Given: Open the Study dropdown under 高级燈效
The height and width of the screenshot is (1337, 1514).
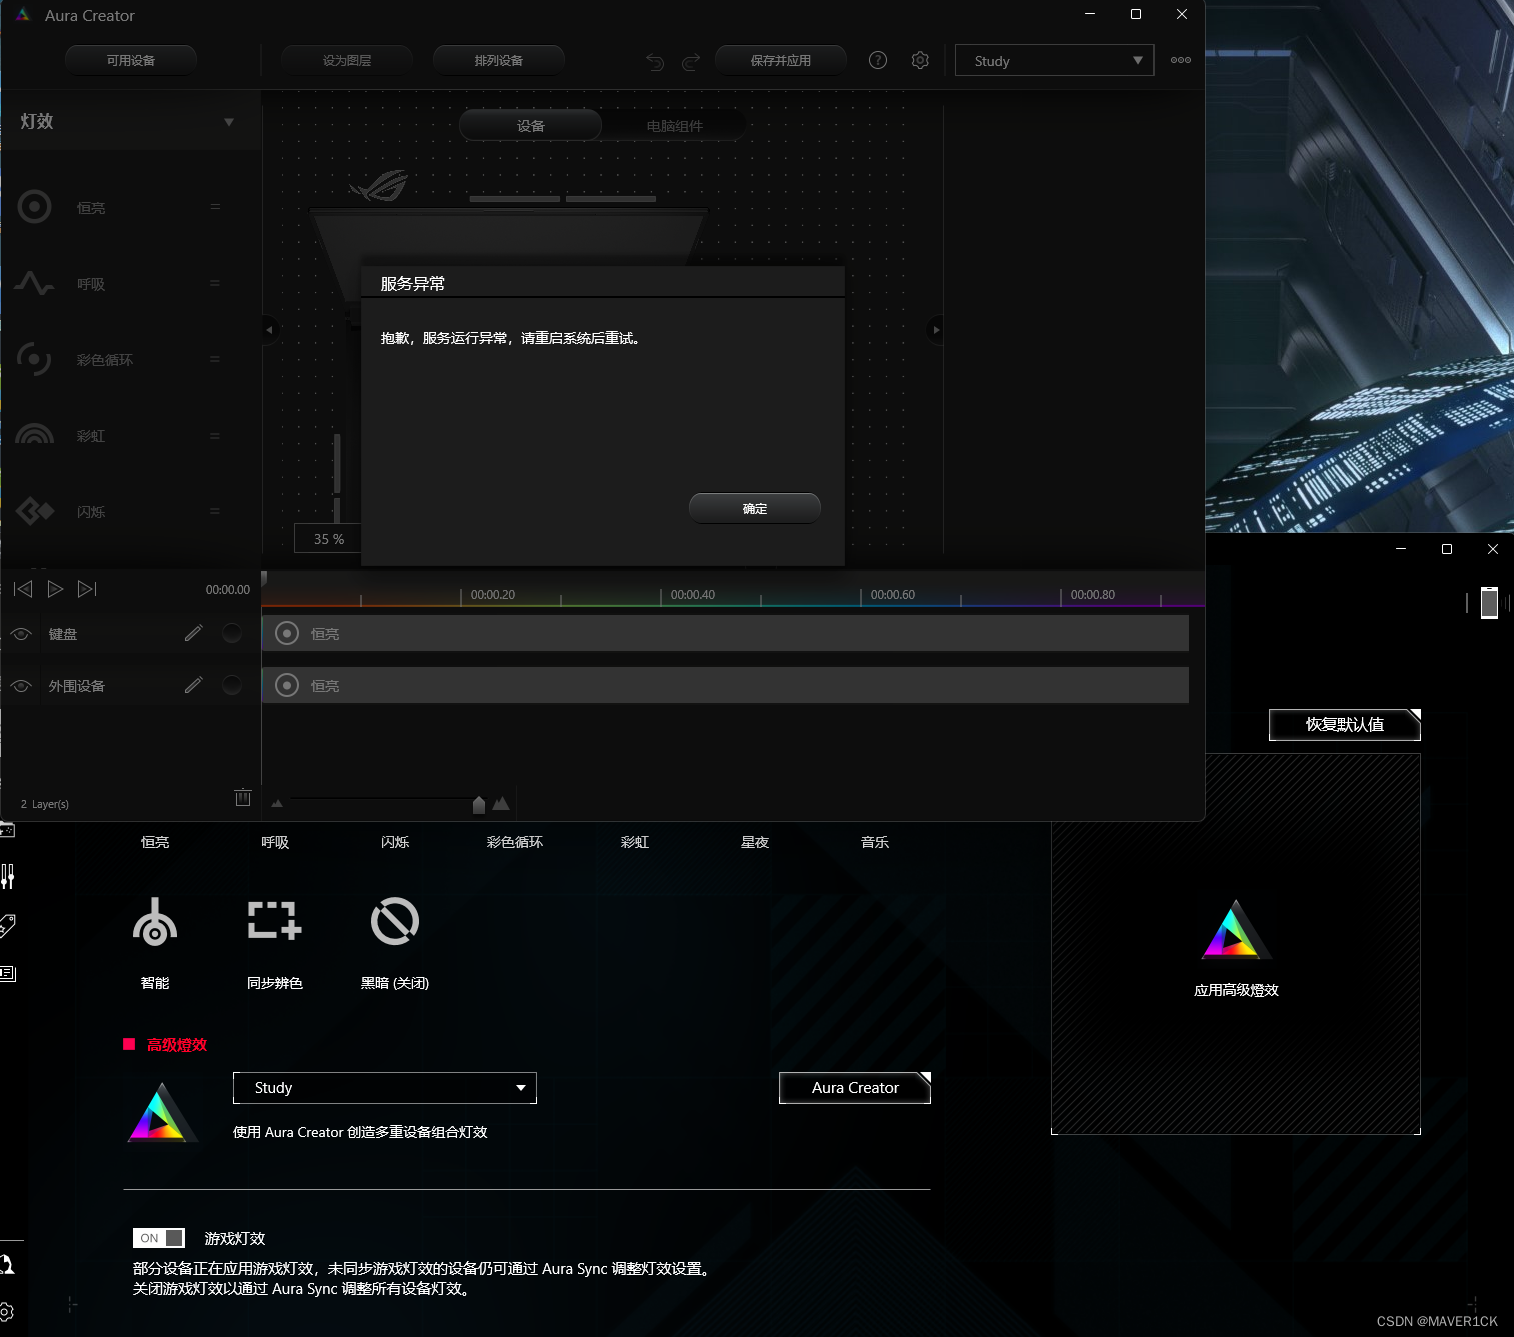Looking at the screenshot, I should [385, 1088].
